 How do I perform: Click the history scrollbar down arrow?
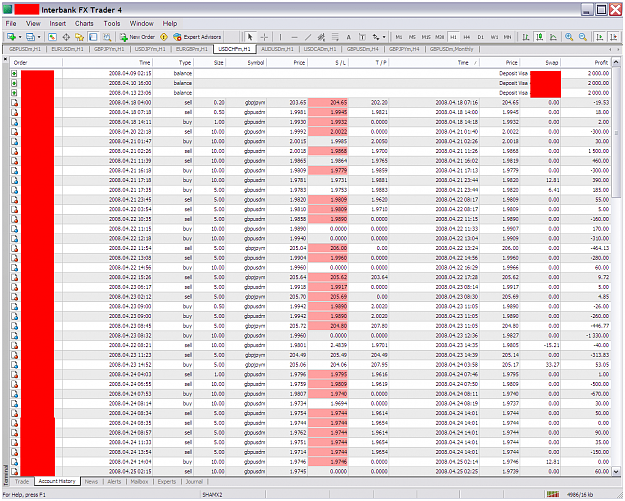click(616, 472)
